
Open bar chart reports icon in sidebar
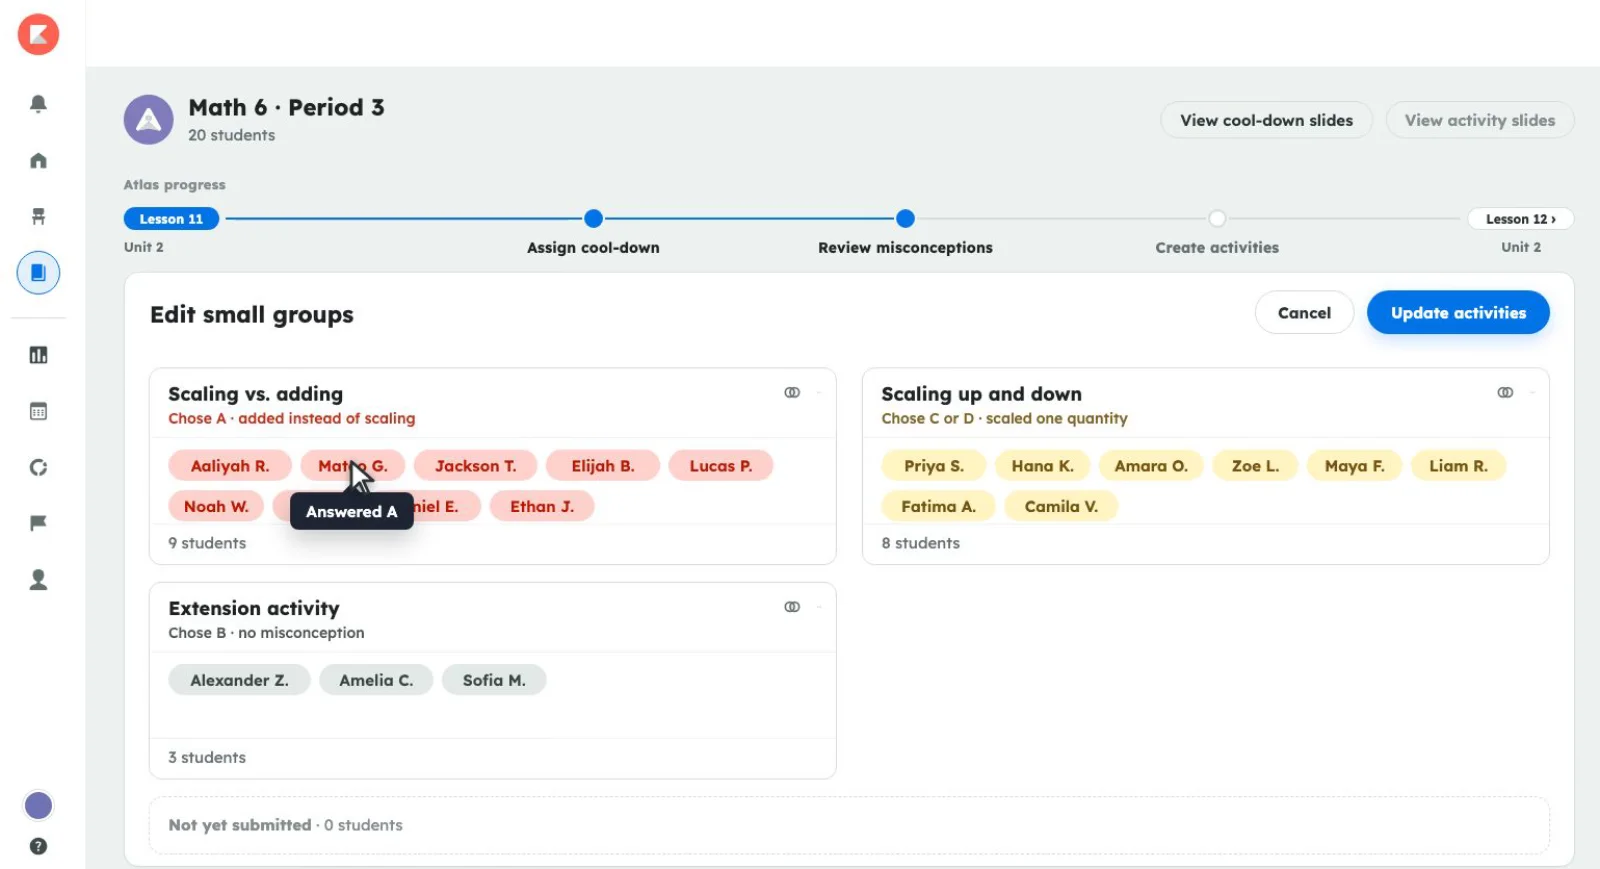(38, 355)
